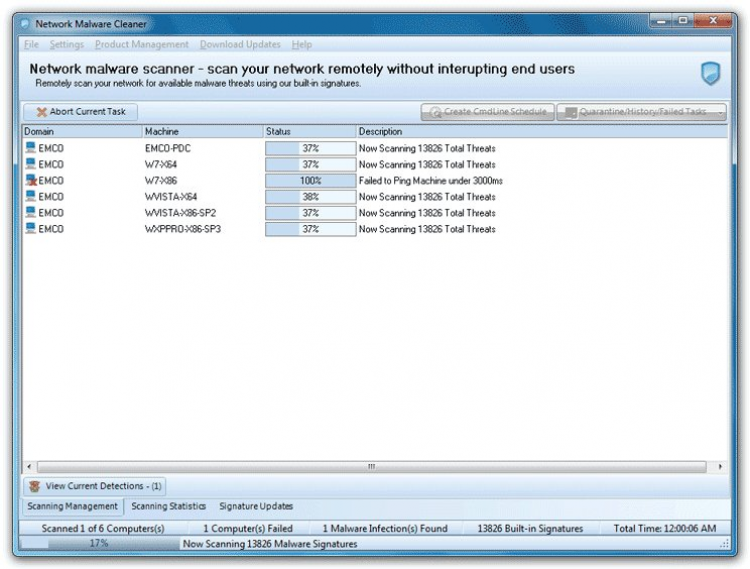
Task: Click the application icon in the title bar
Action: point(25,23)
